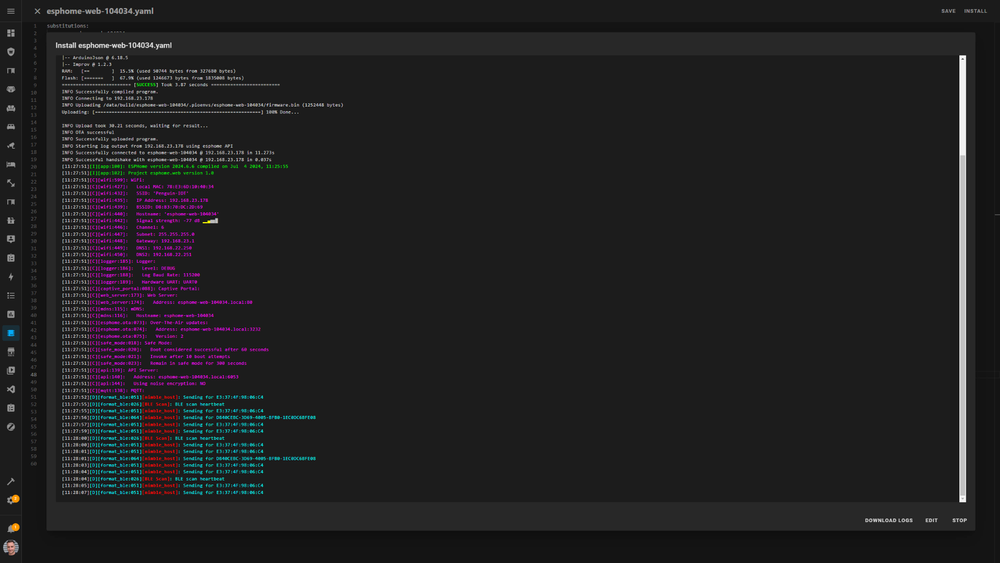Viewport: 1000px width, 563px height.
Task: Open the diagonal arrows sidebar icon
Action: click(11, 183)
